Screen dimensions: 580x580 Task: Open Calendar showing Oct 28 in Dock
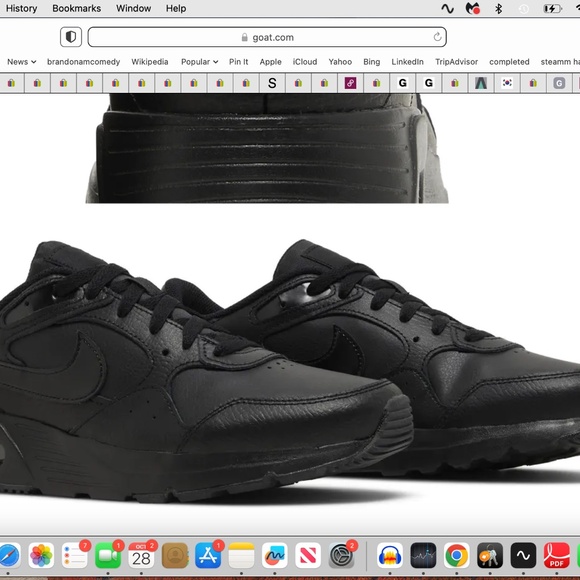tap(141, 555)
